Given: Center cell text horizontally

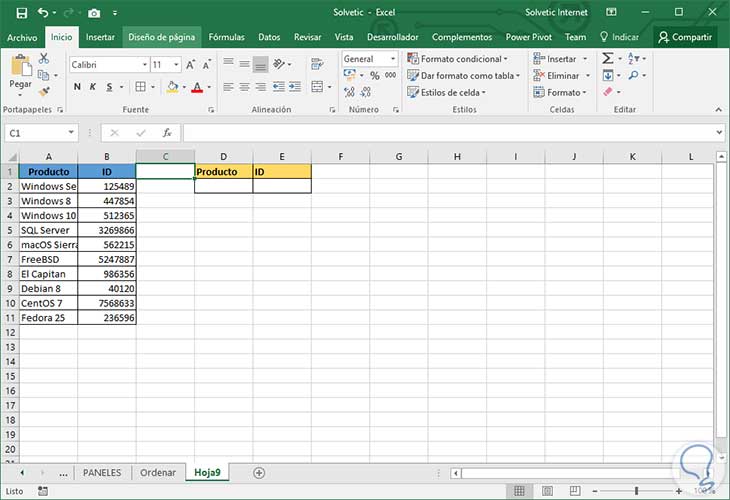Looking at the screenshot, I should (244, 87).
